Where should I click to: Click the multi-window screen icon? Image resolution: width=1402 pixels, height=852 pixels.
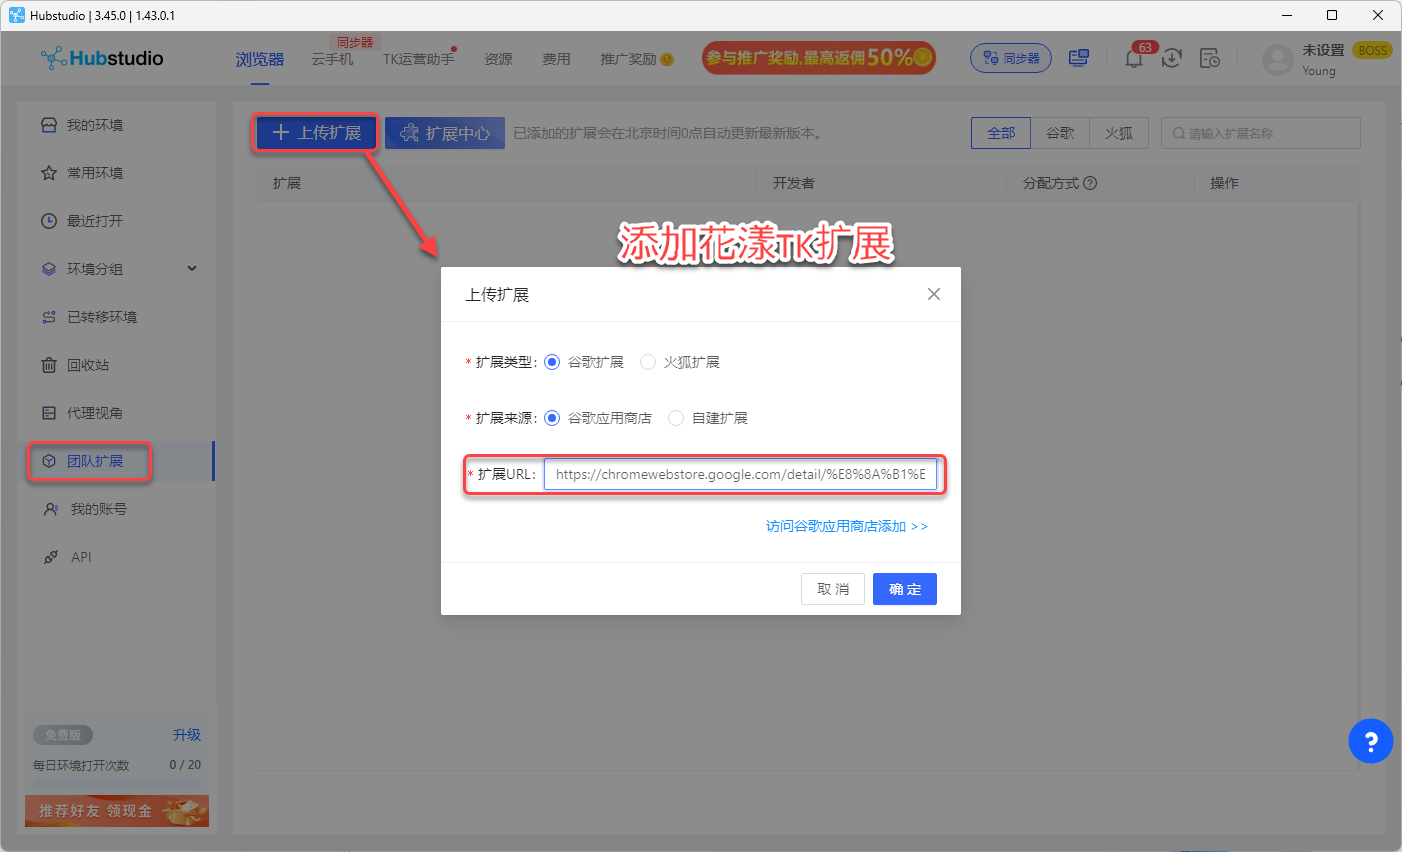pyautogui.click(x=1079, y=59)
